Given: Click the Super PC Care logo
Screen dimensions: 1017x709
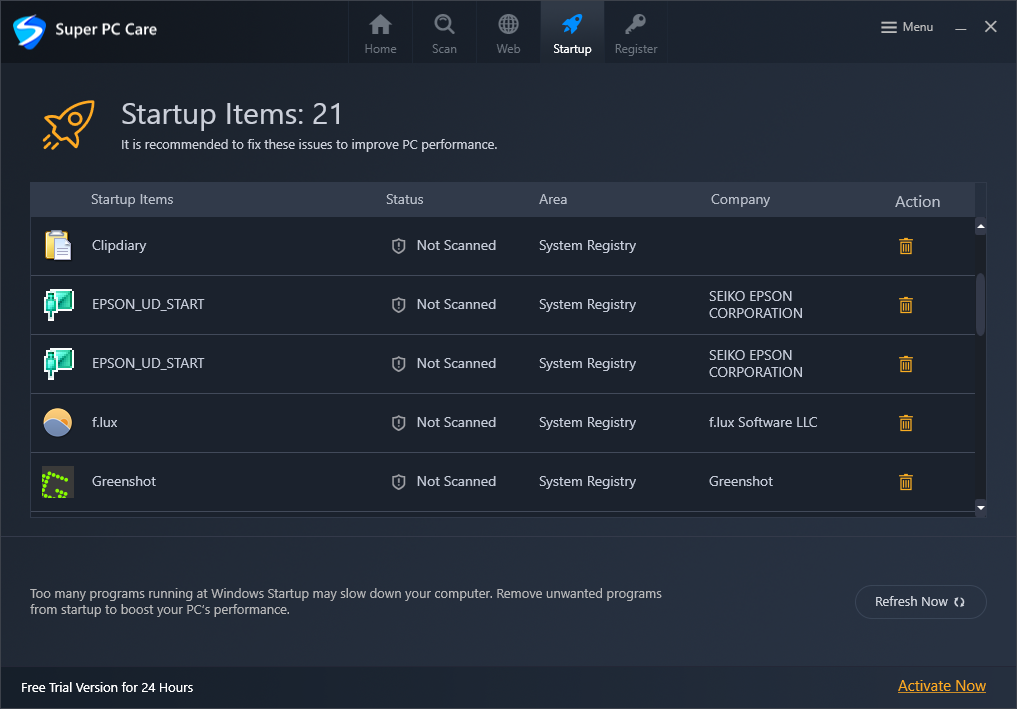Looking at the screenshot, I should click(30, 30).
